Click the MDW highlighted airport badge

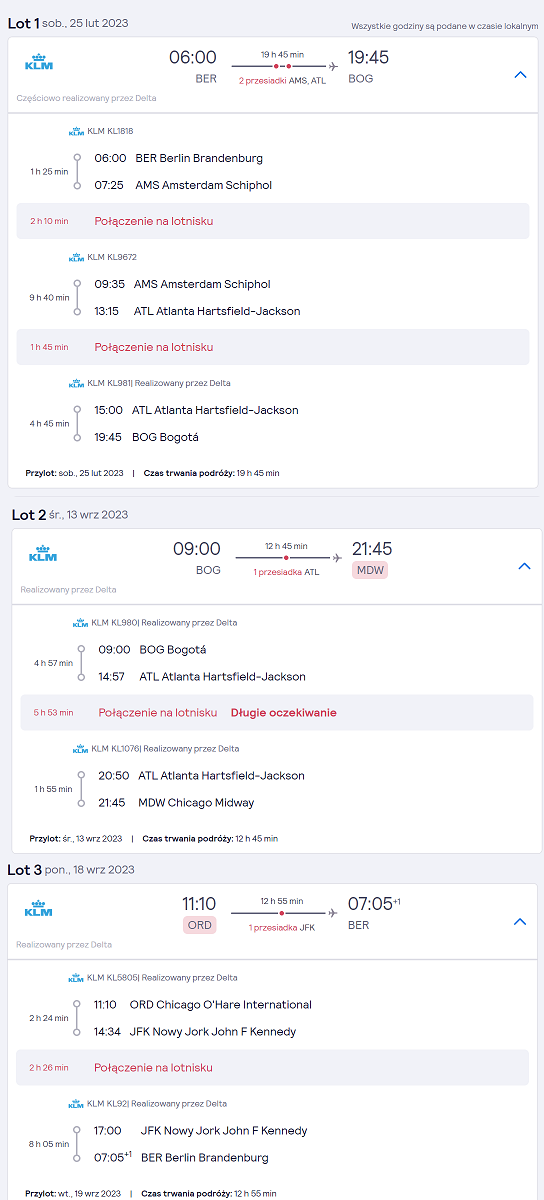(370, 570)
